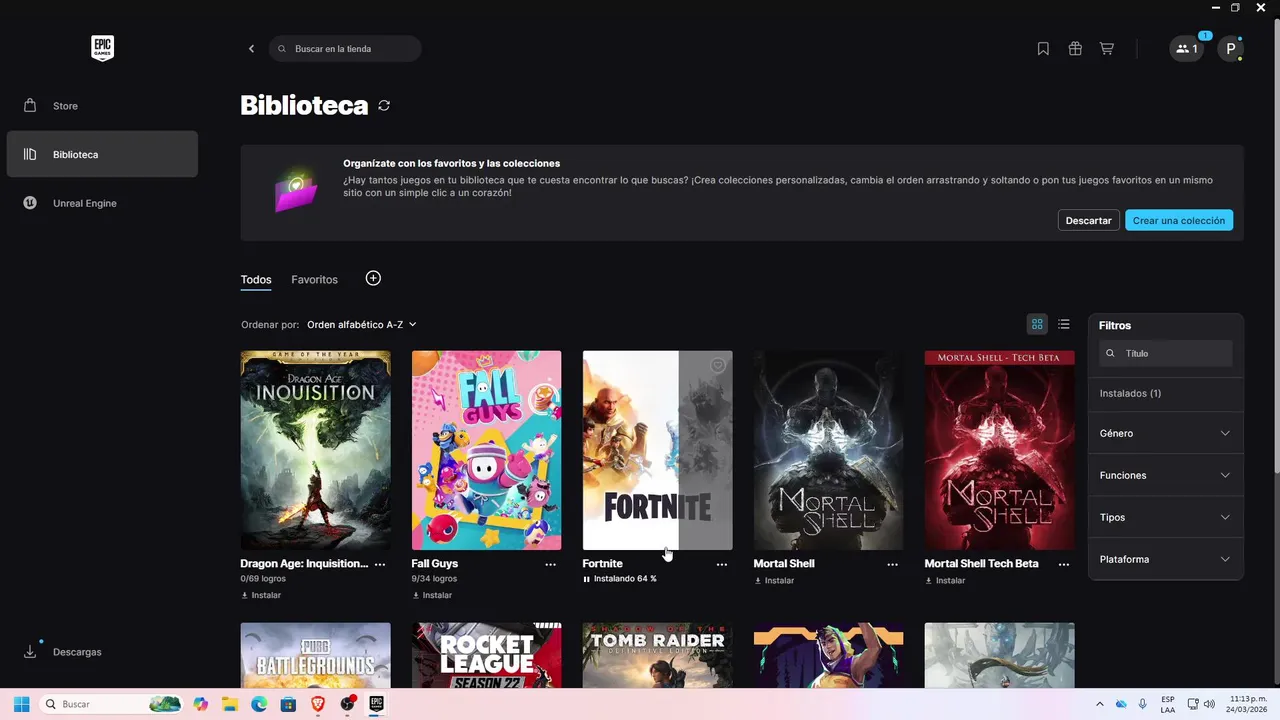Open Fortnite three-dot options menu
This screenshot has height=720, width=1280.
[722, 565]
